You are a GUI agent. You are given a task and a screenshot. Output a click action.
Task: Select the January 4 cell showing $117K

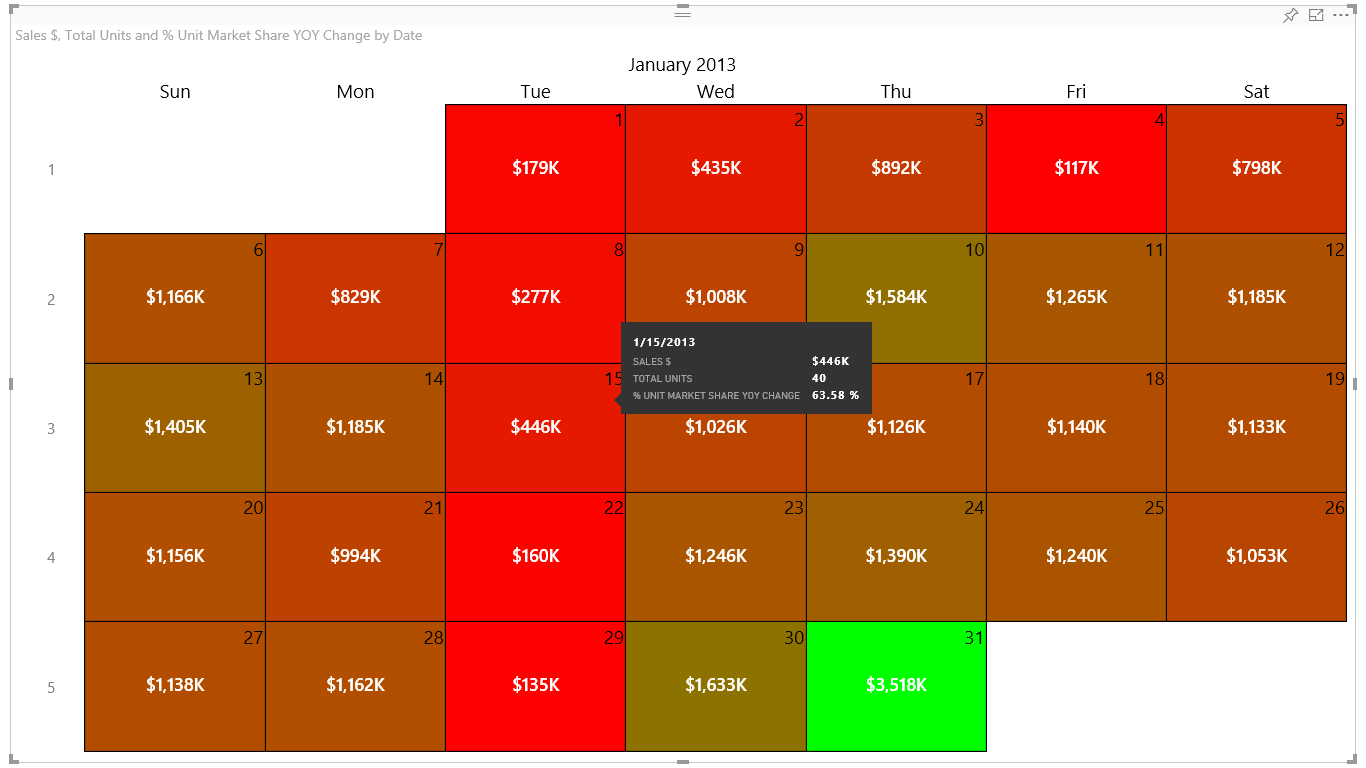click(x=1076, y=169)
